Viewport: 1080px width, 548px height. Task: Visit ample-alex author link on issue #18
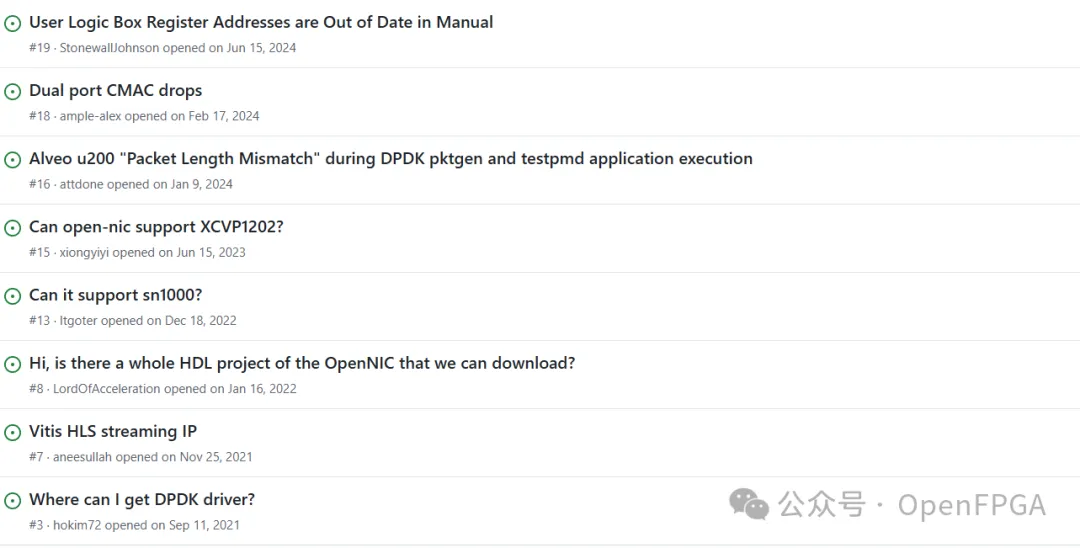[90, 116]
